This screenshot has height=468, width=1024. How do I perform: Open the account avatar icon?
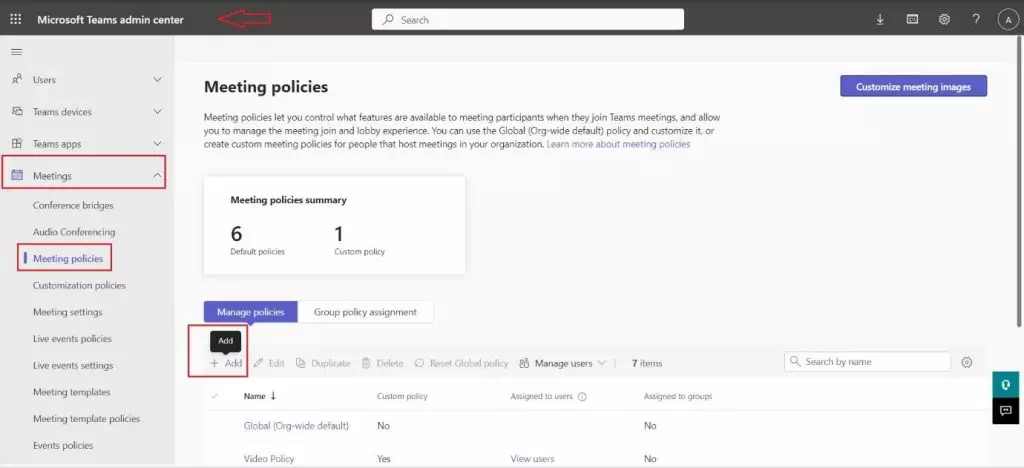pos(1007,19)
